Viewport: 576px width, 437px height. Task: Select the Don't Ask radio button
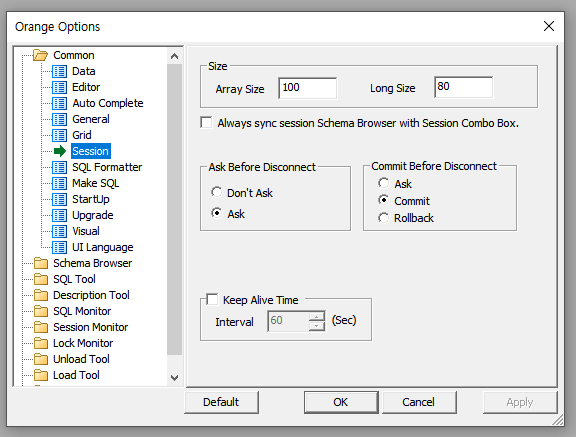[216, 192]
